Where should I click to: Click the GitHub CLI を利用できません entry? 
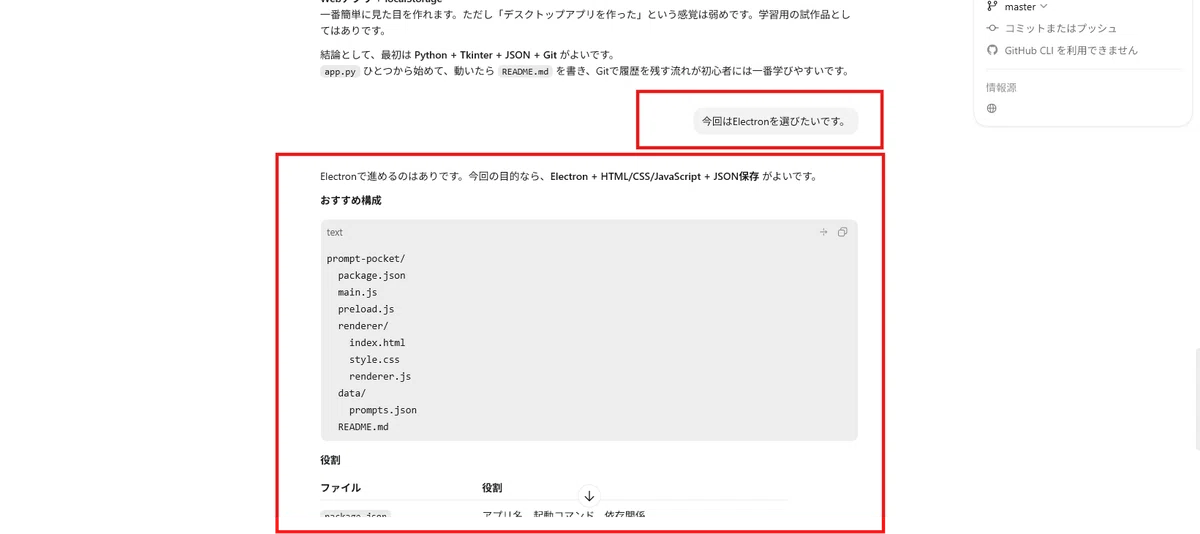1062,50
